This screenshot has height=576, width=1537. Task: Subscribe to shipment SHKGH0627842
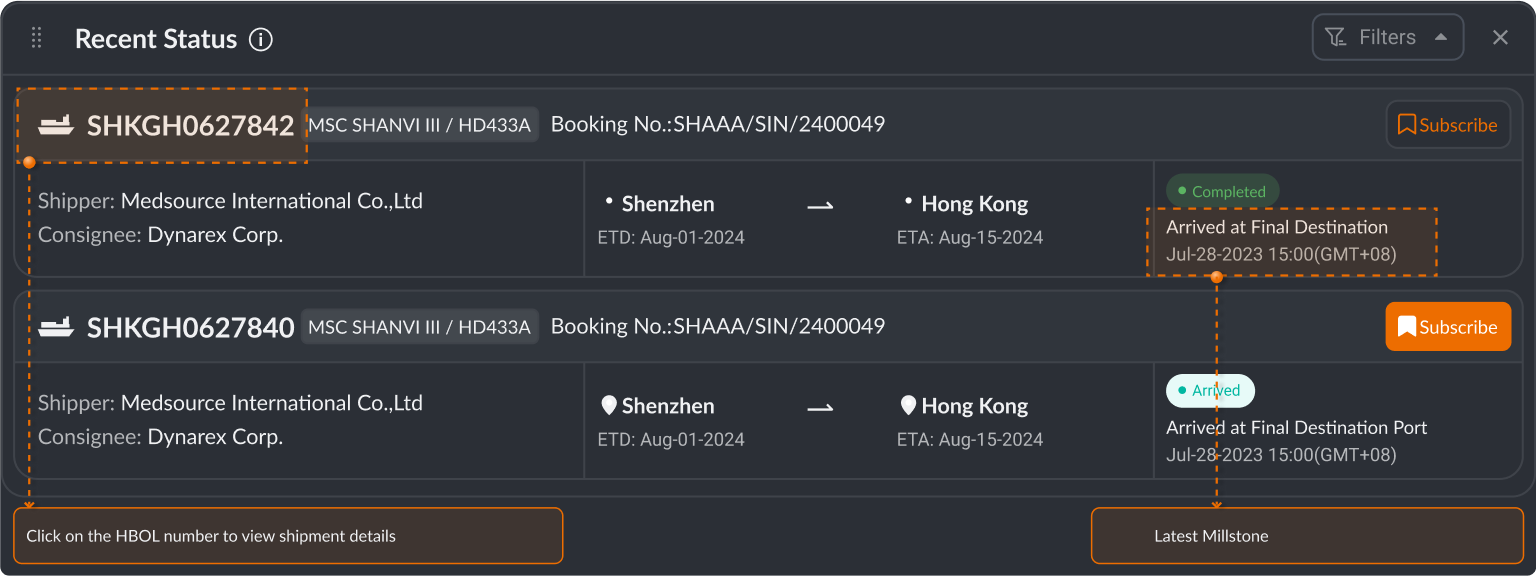(x=1447, y=125)
